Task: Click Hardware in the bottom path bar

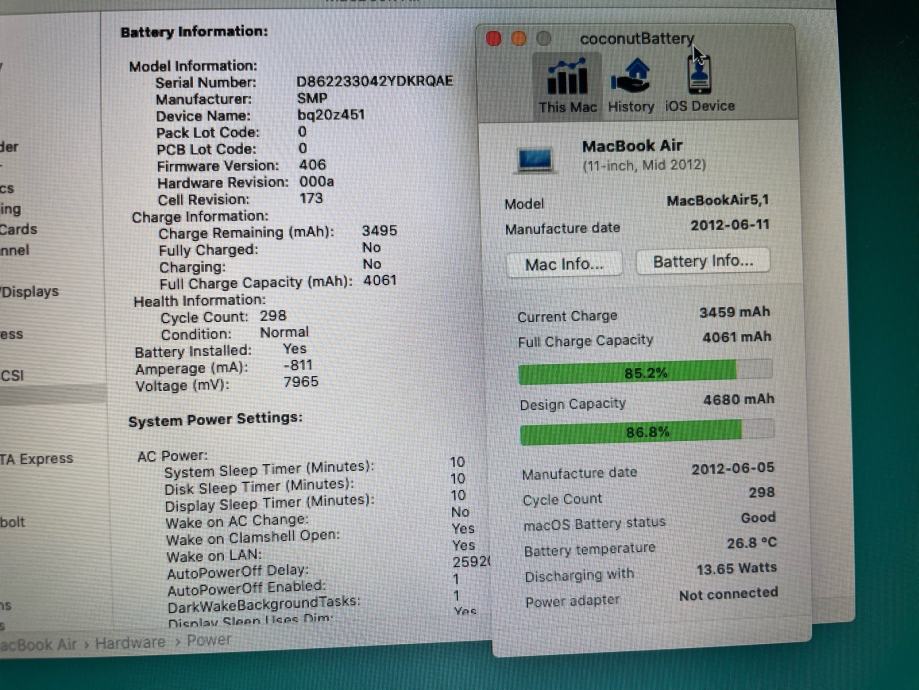Action: [x=130, y=643]
